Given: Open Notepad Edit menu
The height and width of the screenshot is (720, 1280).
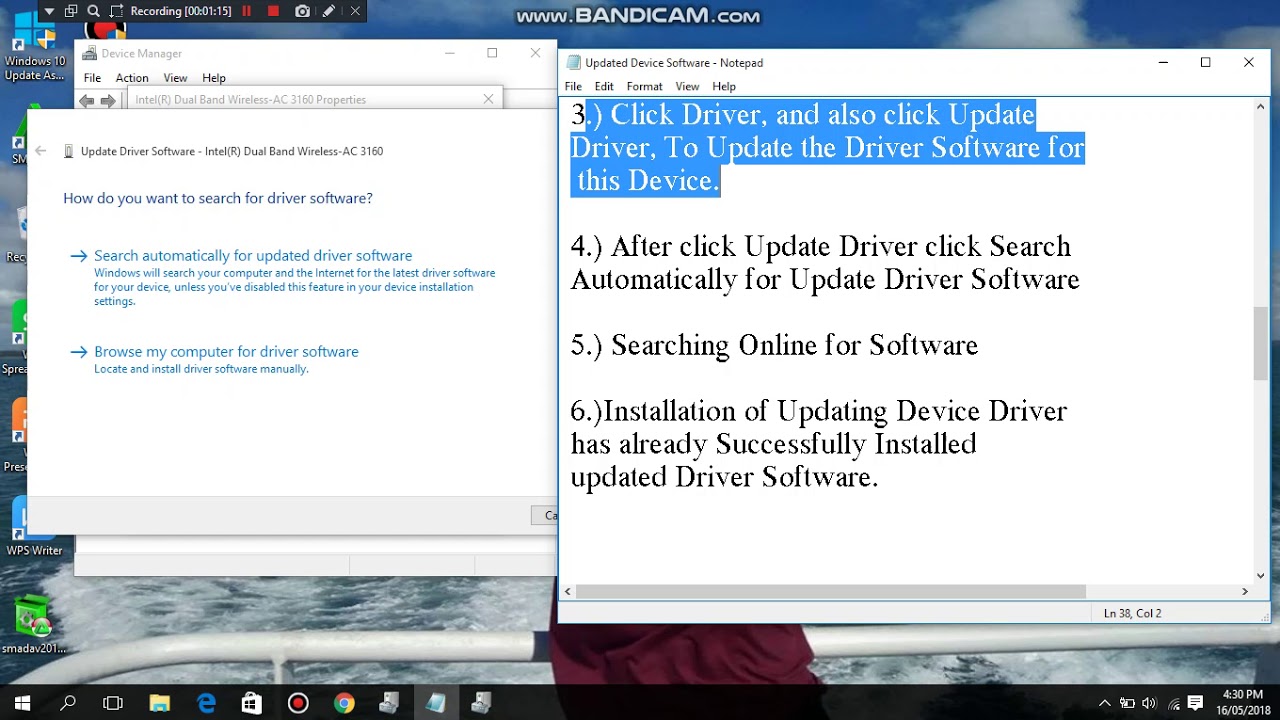Looking at the screenshot, I should tap(604, 87).
